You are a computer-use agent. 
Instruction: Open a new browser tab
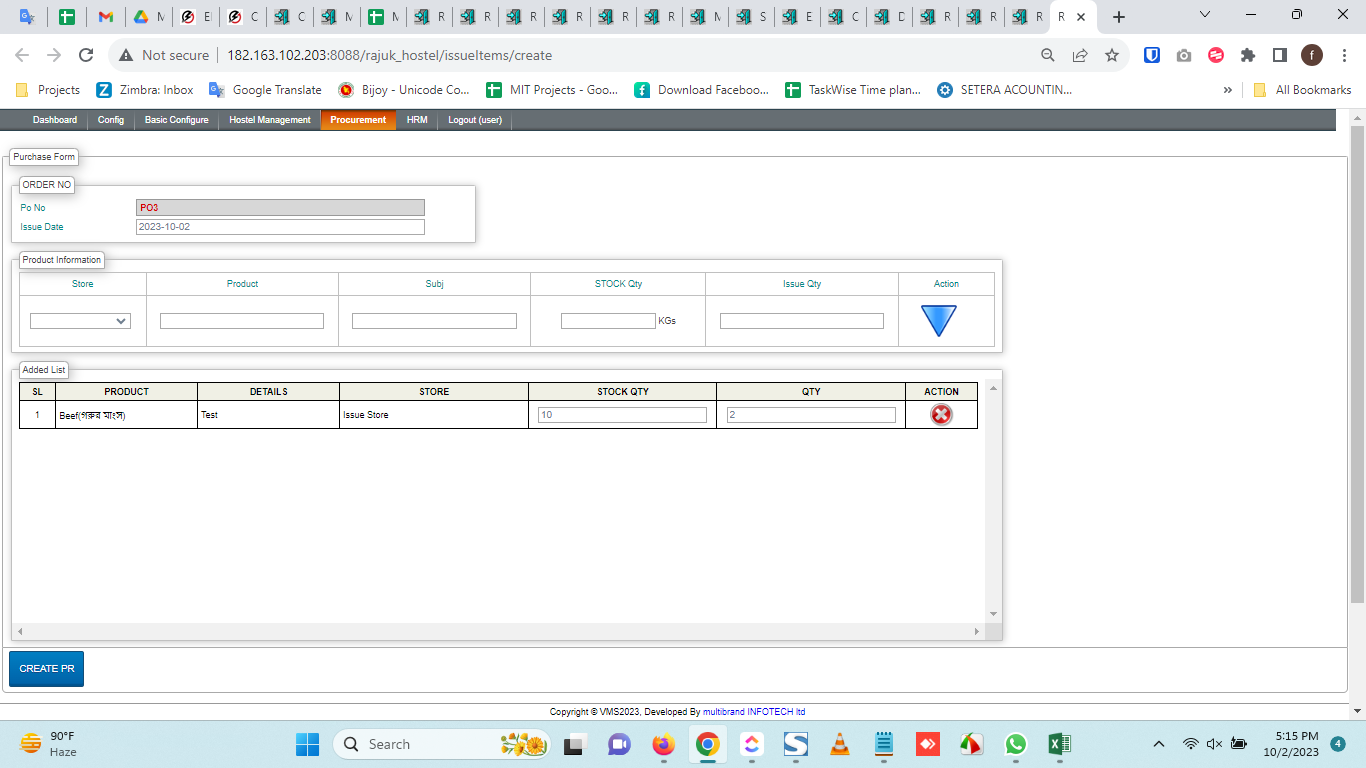(x=1119, y=17)
